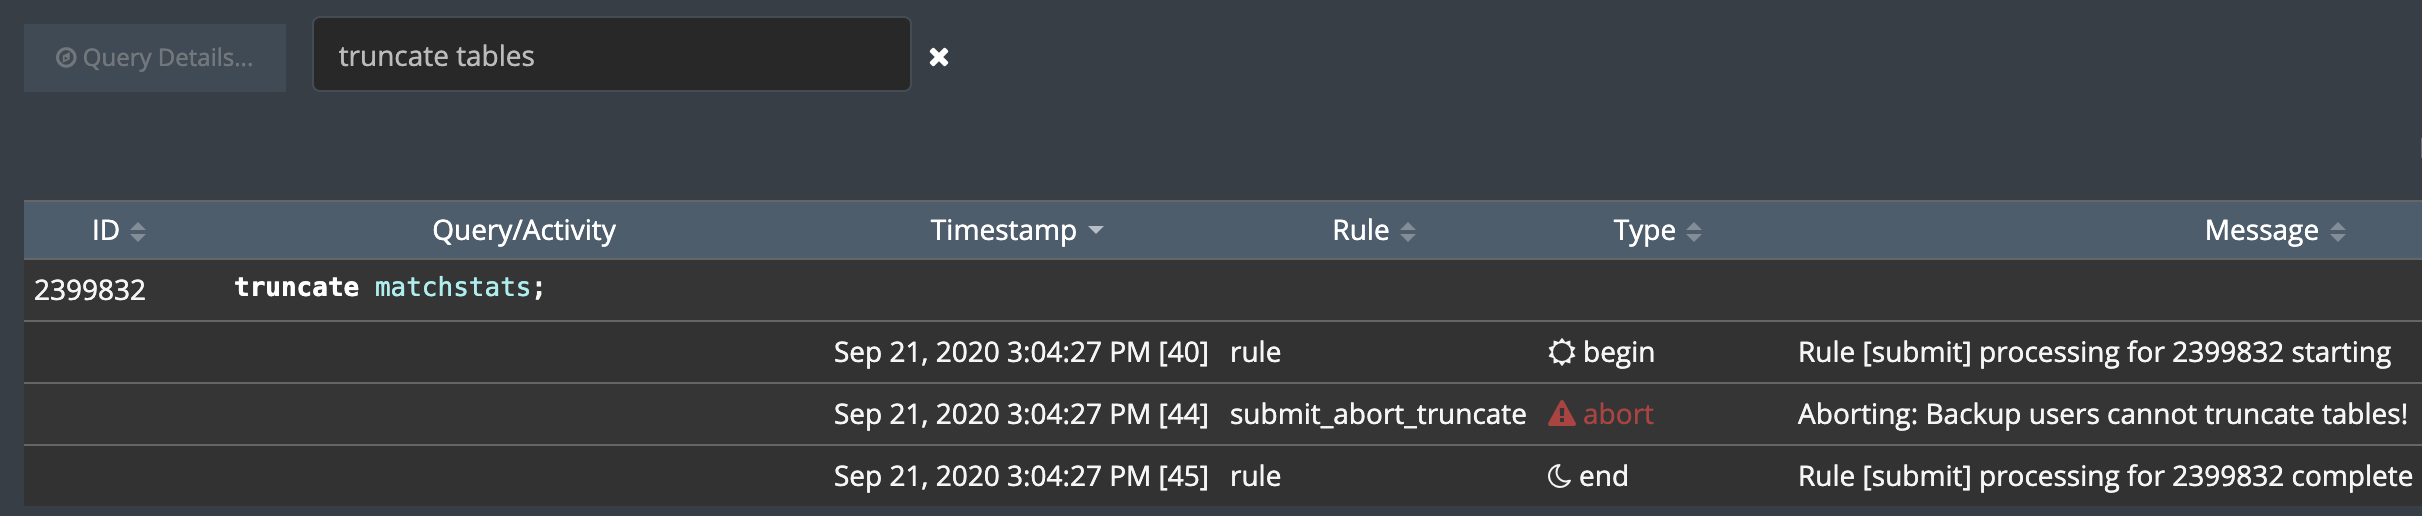Sort by the Type column arrows
2422x516 pixels.
click(x=1694, y=232)
